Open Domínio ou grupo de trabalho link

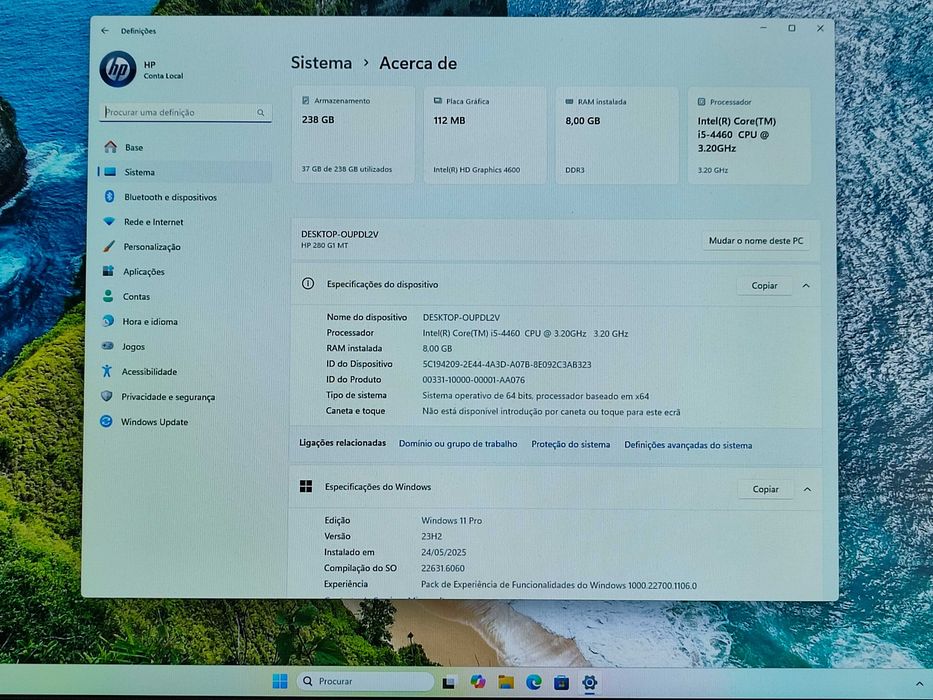click(458, 444)
